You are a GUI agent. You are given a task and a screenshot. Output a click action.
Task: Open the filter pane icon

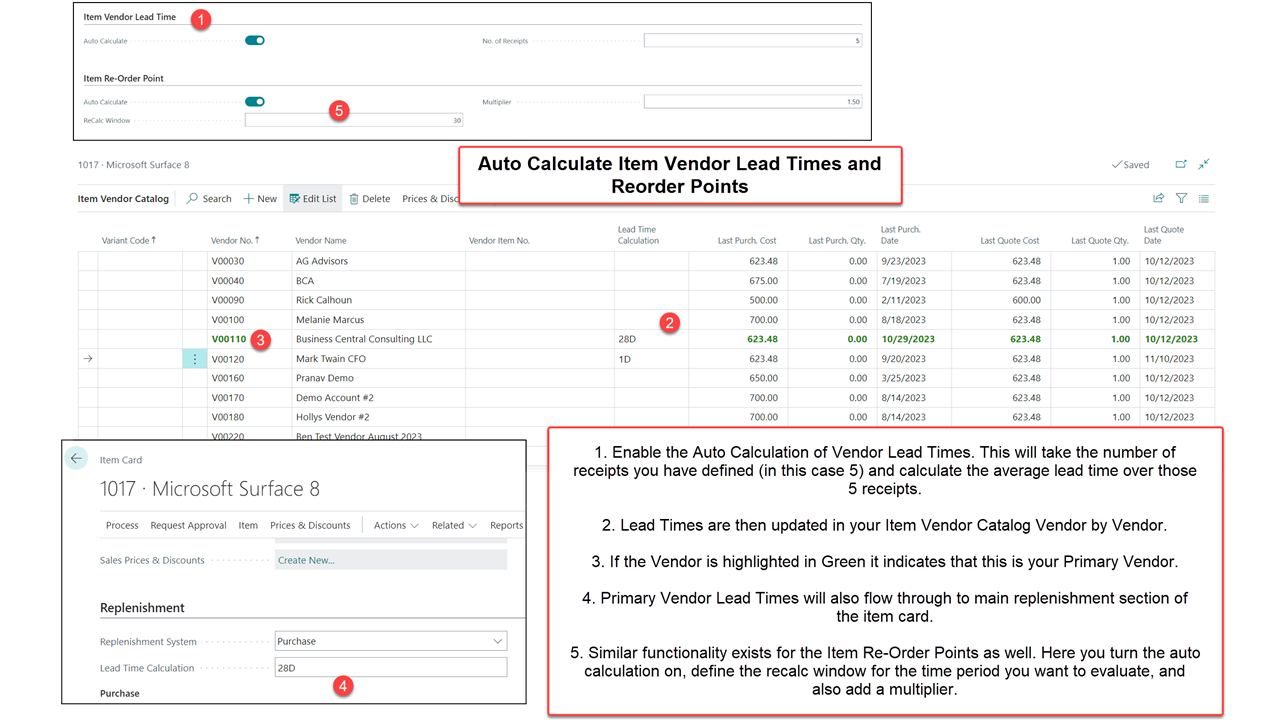[1182, 199]
